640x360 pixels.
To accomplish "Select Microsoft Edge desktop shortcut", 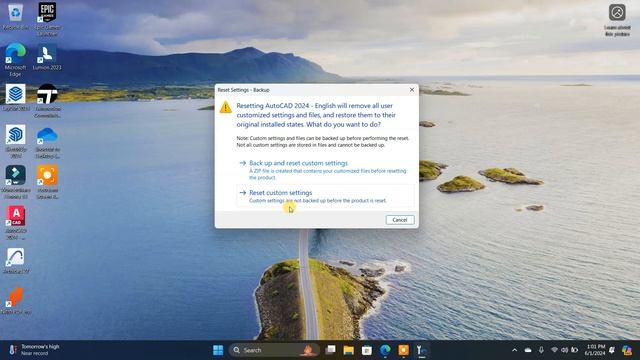I will point(16,60).
